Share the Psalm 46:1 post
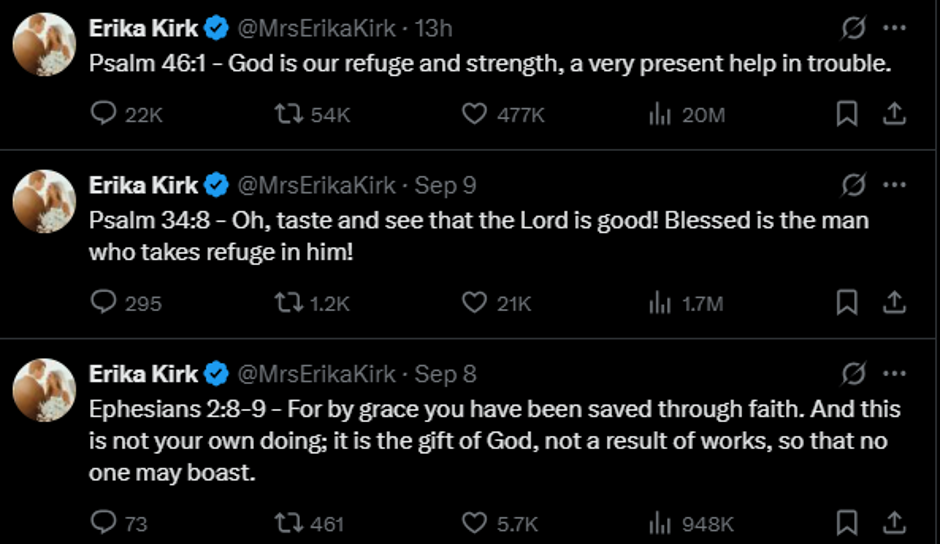940x544 pixels. [894, 115]
